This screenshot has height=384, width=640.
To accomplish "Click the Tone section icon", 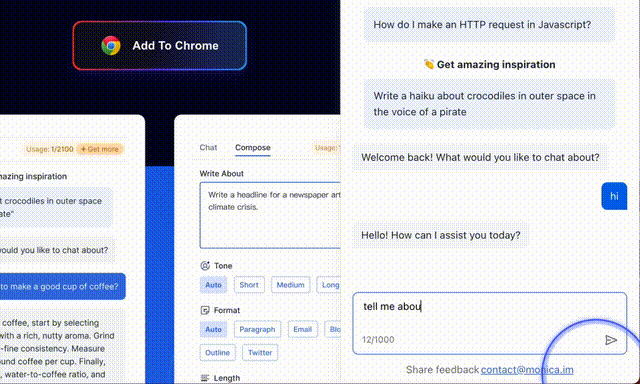I will [x=205, y=266].
